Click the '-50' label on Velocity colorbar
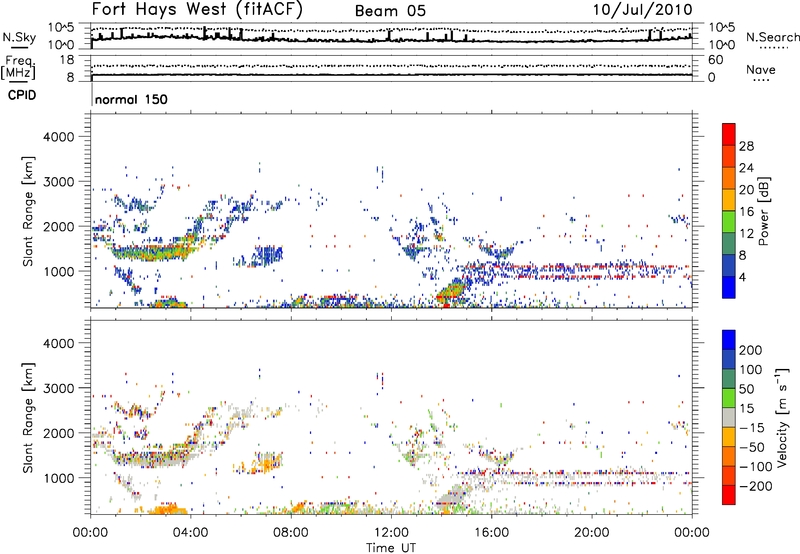Image resolution: width=800 pixels, height=554 pixels. click(751, 447)
